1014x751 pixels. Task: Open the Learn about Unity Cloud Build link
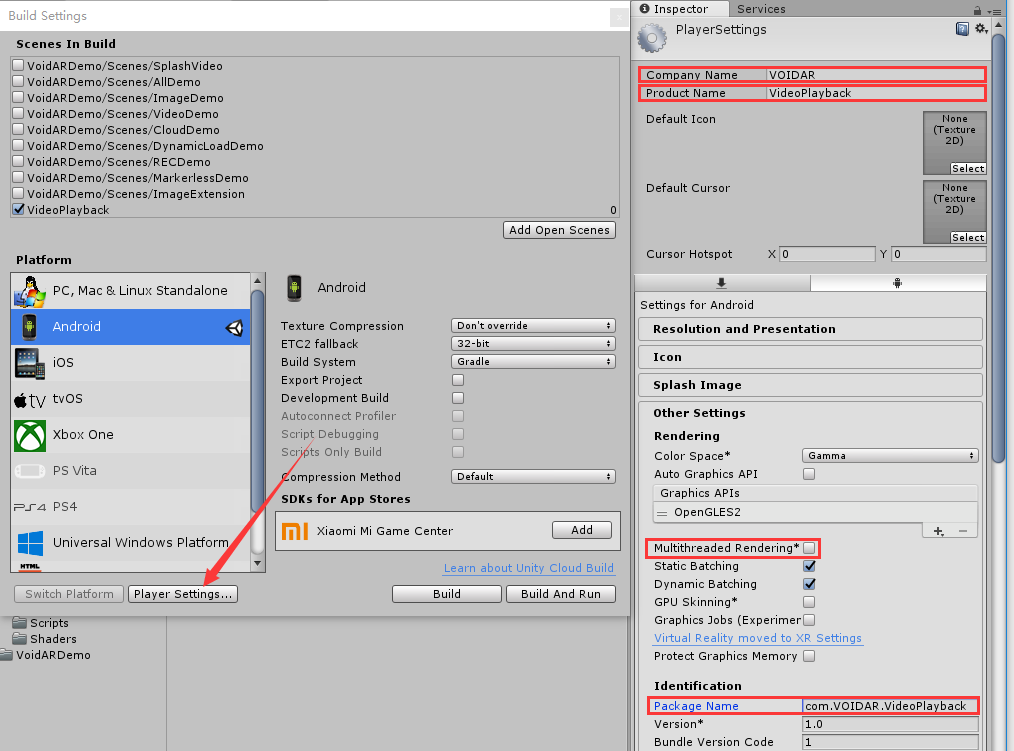(528, 568)
